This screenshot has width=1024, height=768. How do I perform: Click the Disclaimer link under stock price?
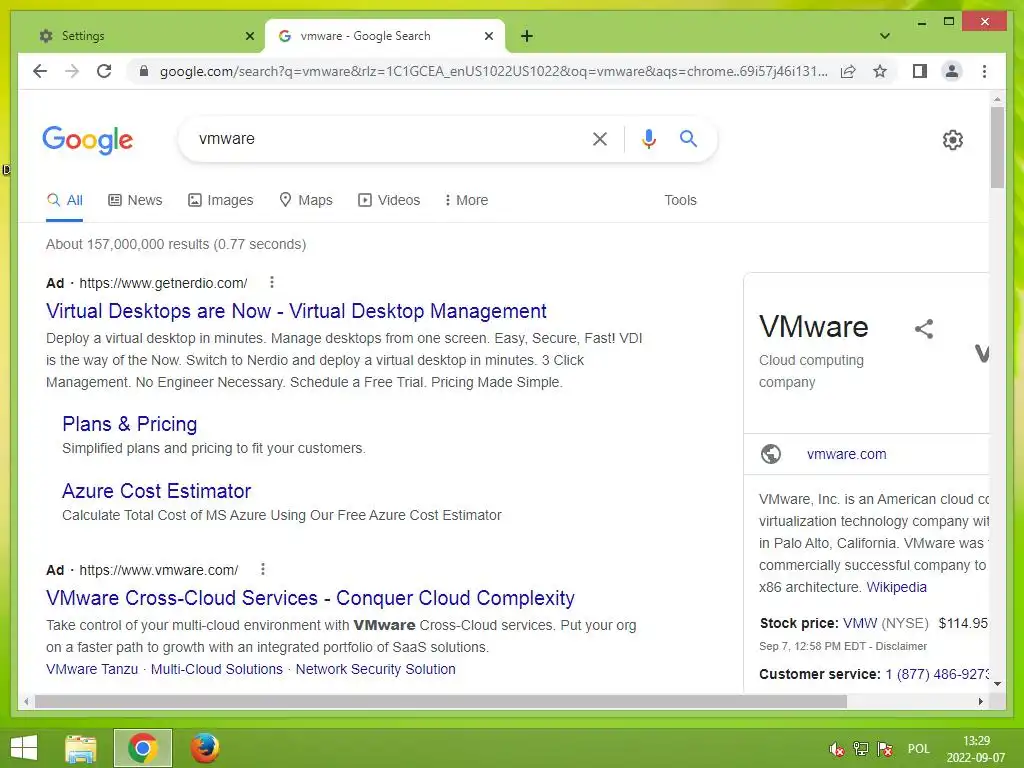(x=901, y=646)
